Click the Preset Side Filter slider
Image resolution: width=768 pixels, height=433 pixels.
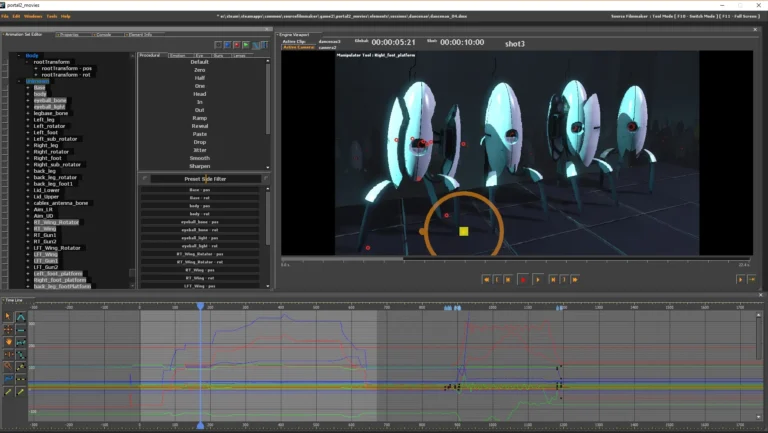206,179
